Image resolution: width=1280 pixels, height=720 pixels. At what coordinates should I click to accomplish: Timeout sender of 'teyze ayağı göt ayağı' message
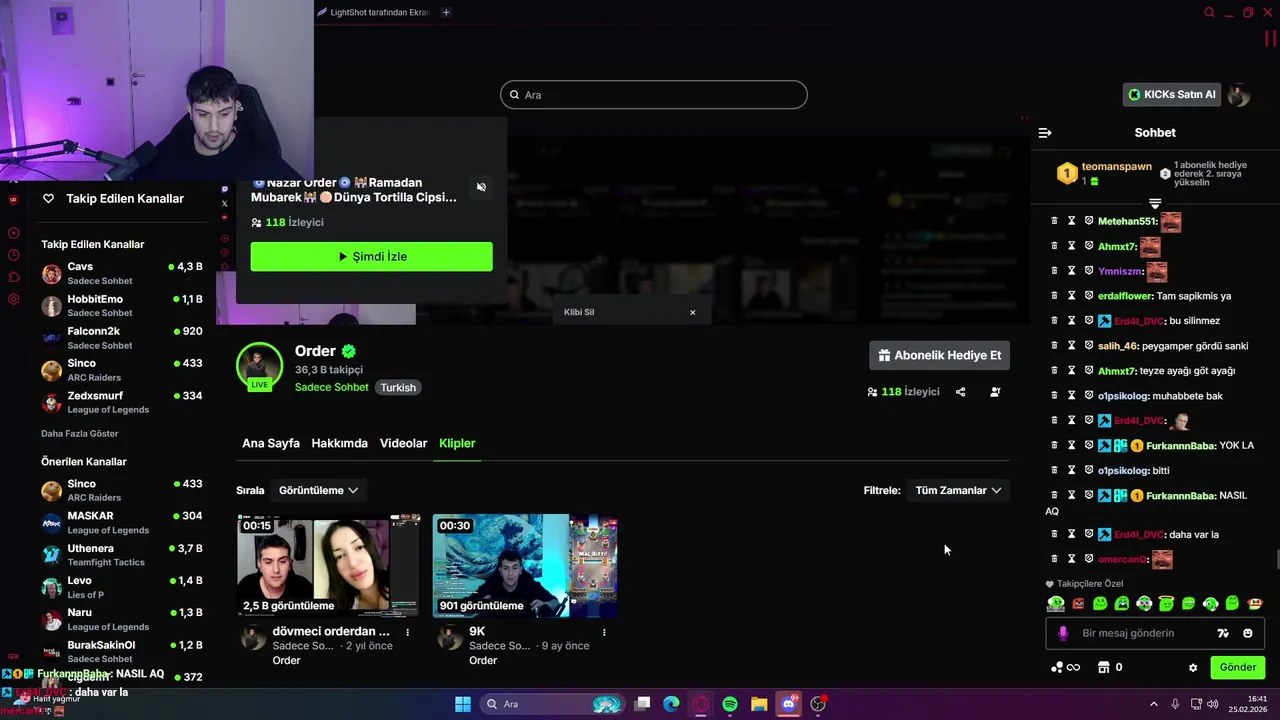point(1071,371)
